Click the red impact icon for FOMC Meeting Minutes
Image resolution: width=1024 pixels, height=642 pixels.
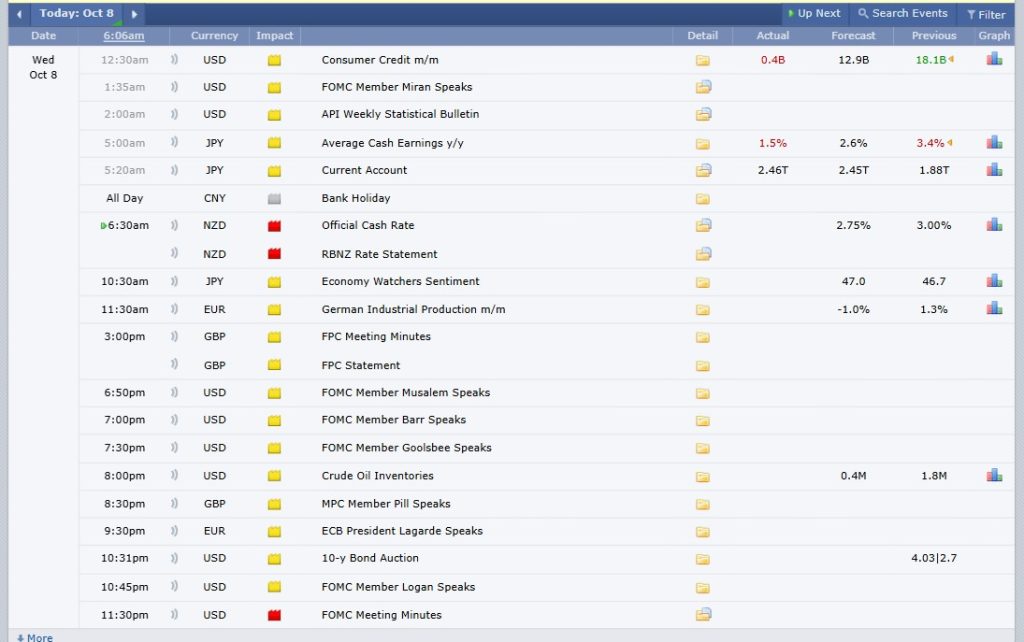click(x=274, y=615)
